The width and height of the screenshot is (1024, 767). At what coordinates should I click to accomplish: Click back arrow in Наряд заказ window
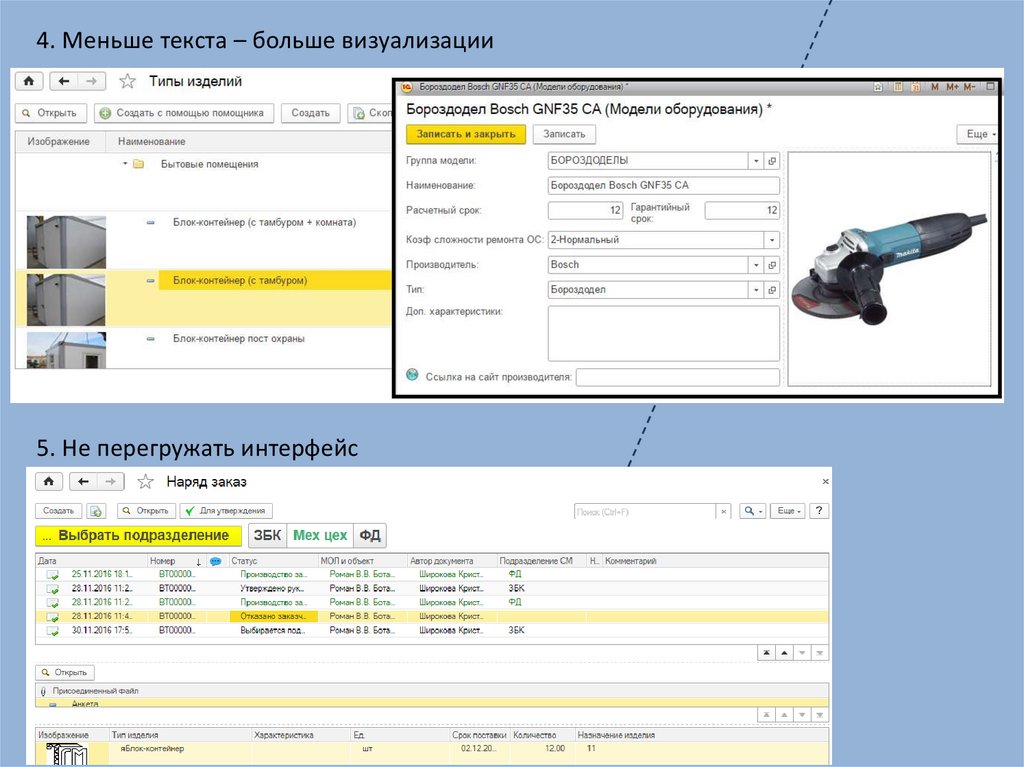pyautogui.click(x=83, y=481)
